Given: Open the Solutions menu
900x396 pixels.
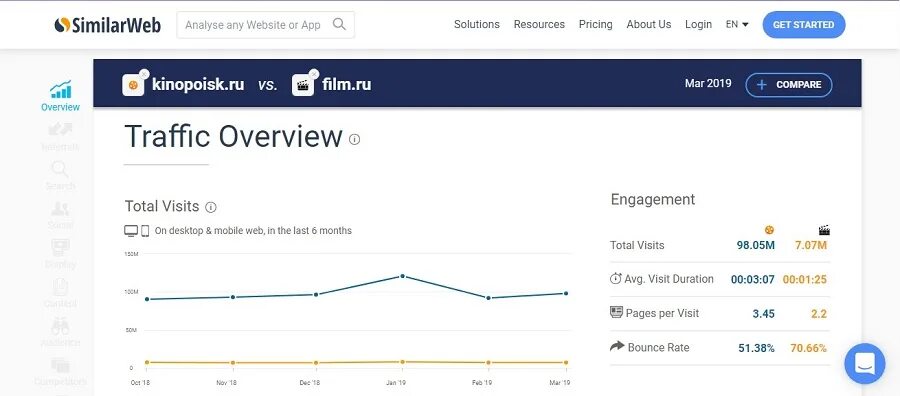Looking at the screenshot, I should (x=476, y=25).
